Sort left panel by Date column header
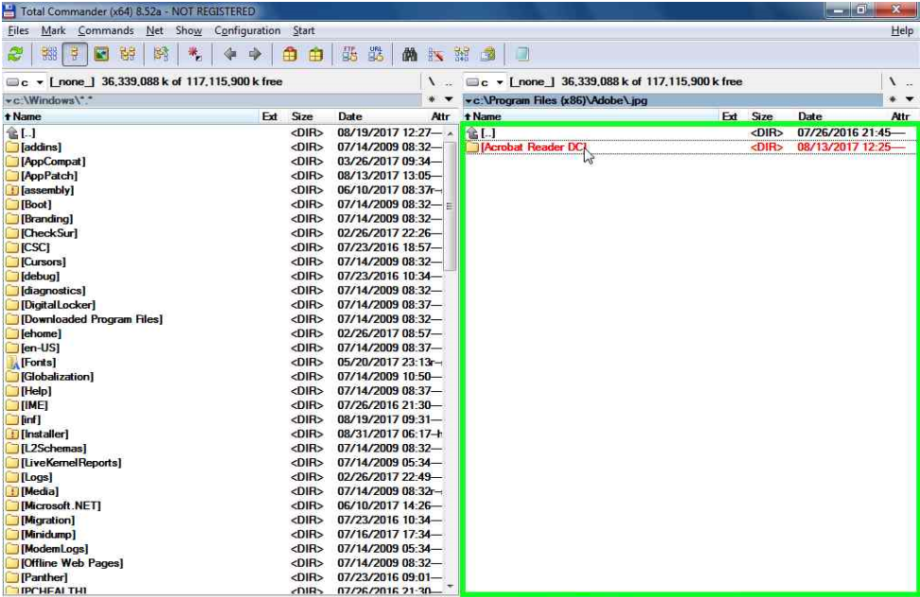The height and width of the screenshot is (597, 920). [x=350, y=117]
